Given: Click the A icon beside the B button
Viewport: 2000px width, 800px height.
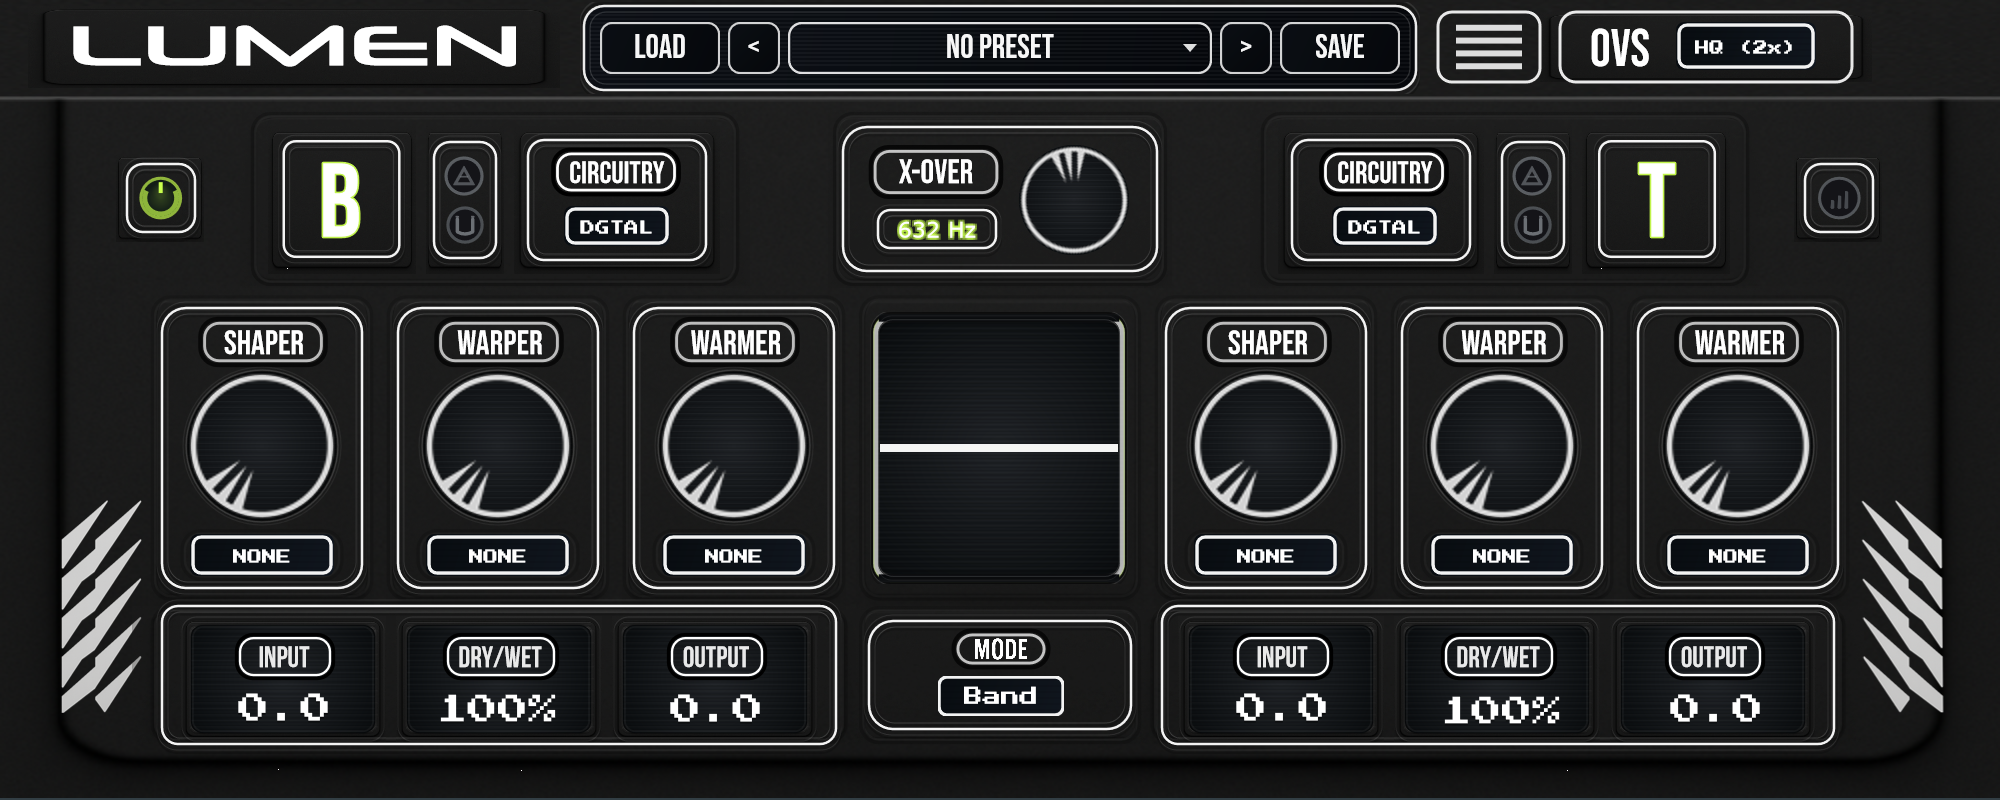Looking at the screenshot, I should (464, 177).
